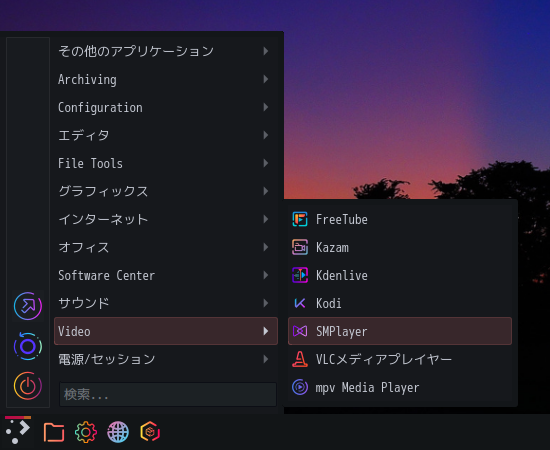This screenshot has height=450, width=550.
Task: Click the 検索 search field
Action: coord(168,395)
